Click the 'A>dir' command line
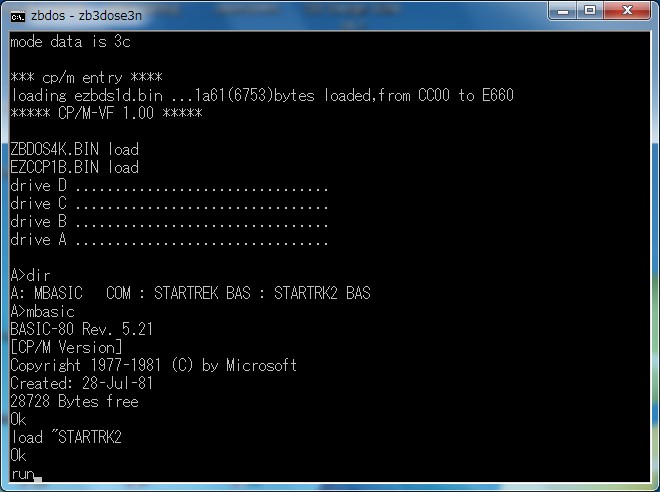Image resolution: width=660 pixels, height=492 pixels. click(30, 275)
